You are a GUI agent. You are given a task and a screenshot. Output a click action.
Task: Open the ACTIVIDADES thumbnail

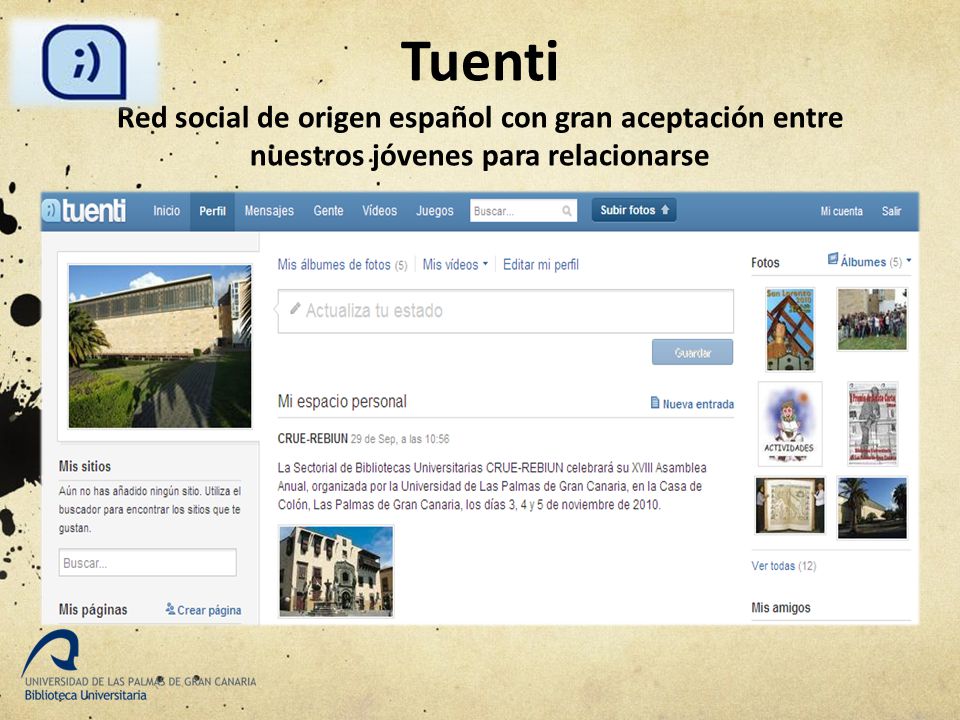coord(790,424)
